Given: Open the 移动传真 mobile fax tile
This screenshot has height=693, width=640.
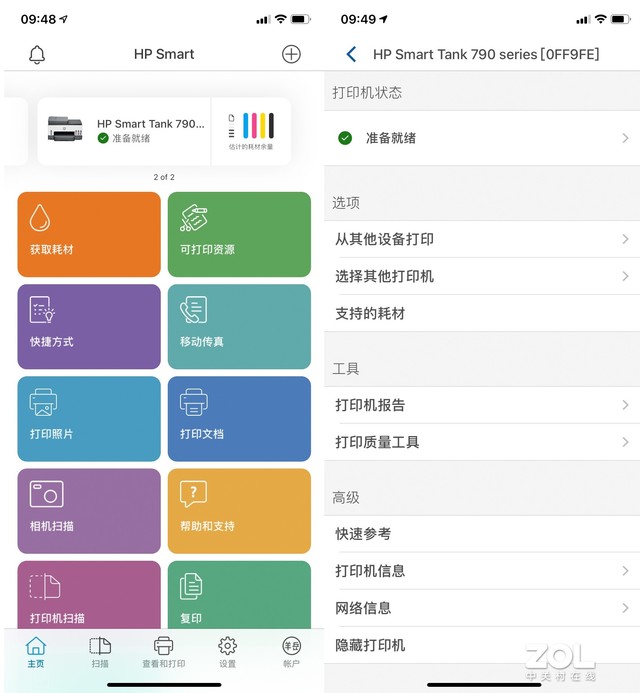Looking at the screenshot, I should pos(239,327).
